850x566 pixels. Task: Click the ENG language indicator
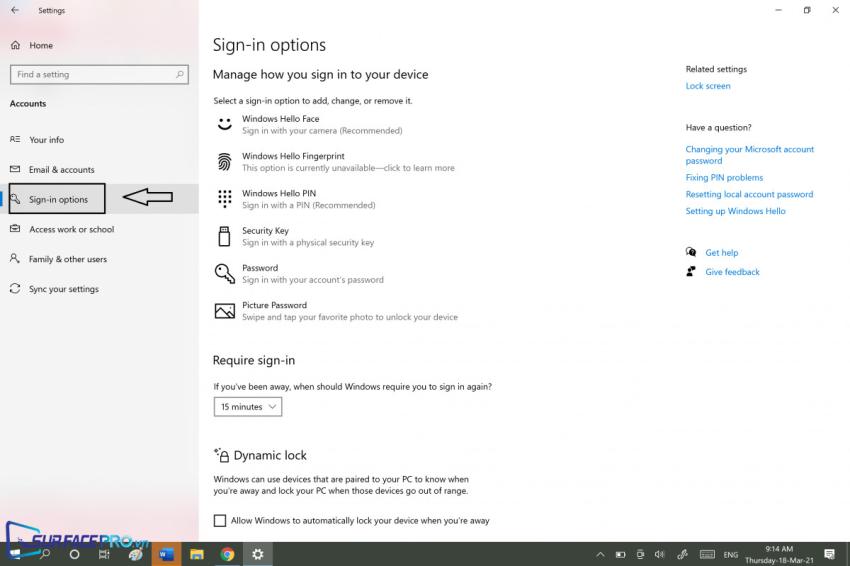[x=730, y=555]
